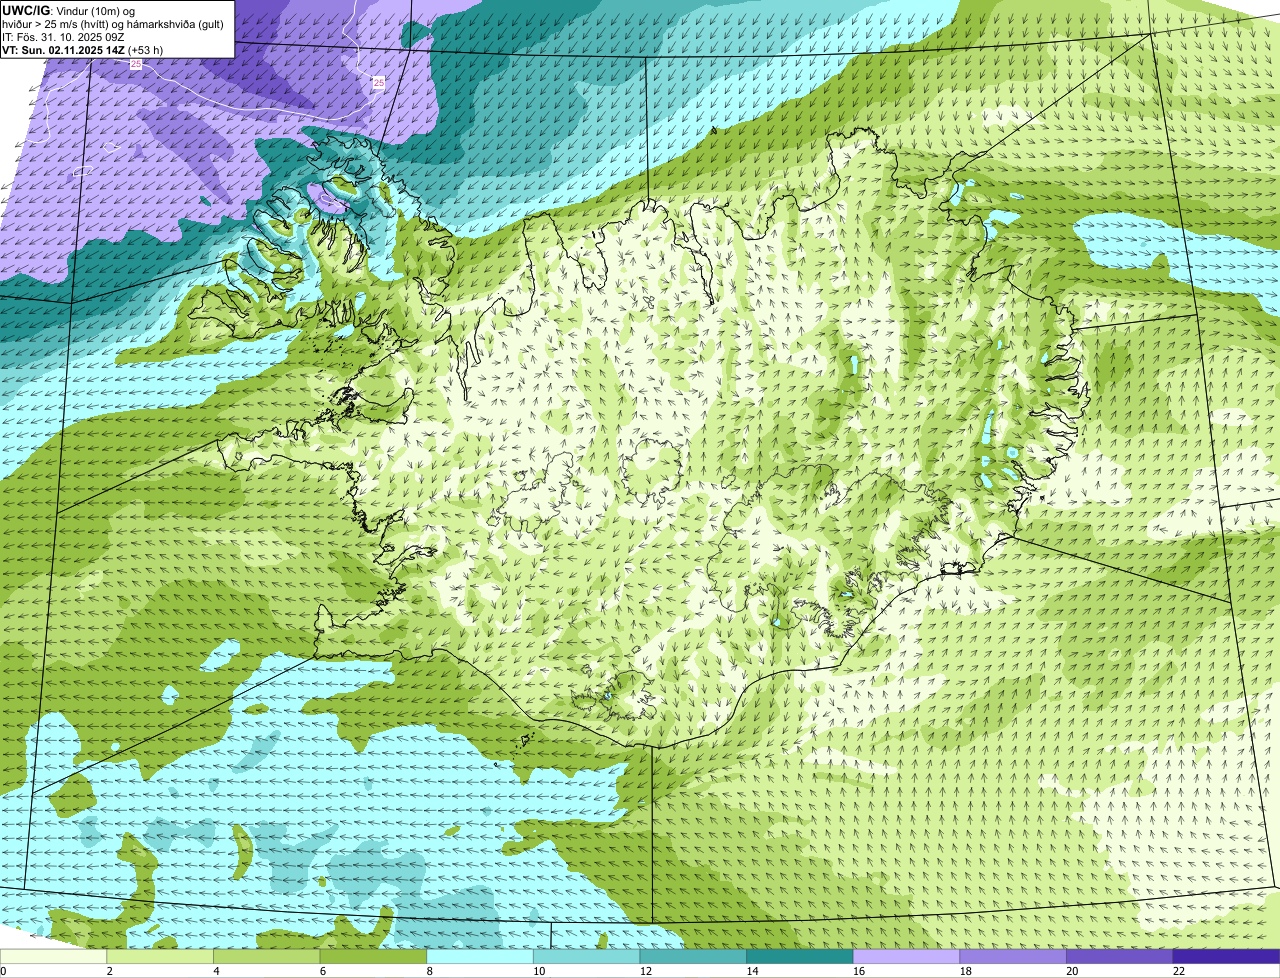Click the 8–10 m/s light cyan legend swatch
The image size is (1280, 978).
(x=480, y=957)
